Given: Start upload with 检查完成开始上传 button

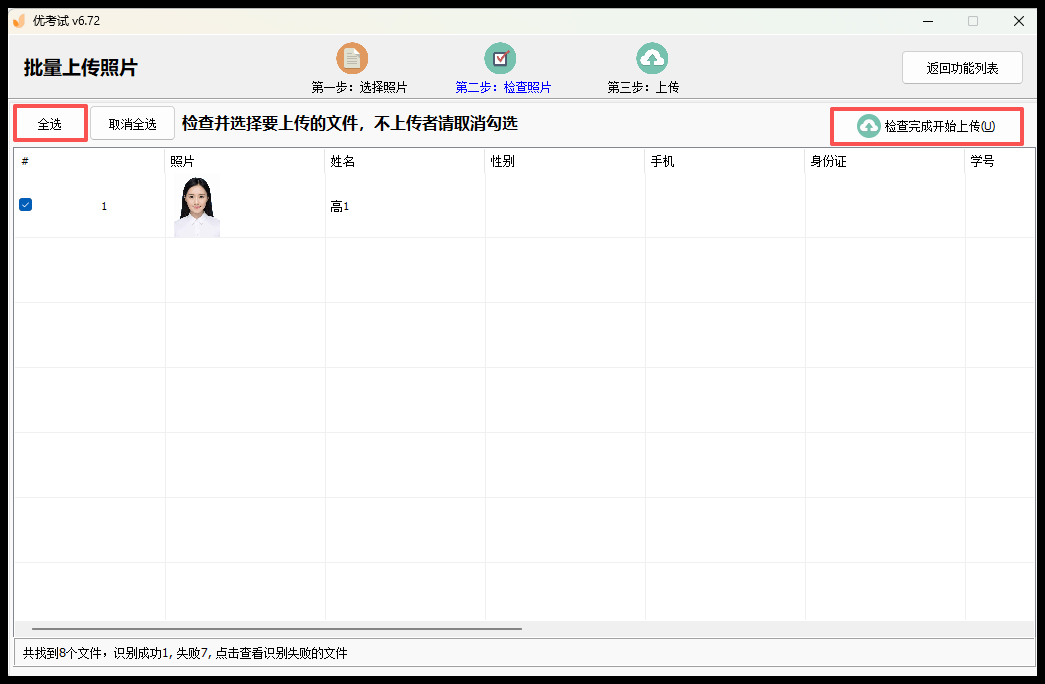Looking at the screenshot, I should 926,126.
